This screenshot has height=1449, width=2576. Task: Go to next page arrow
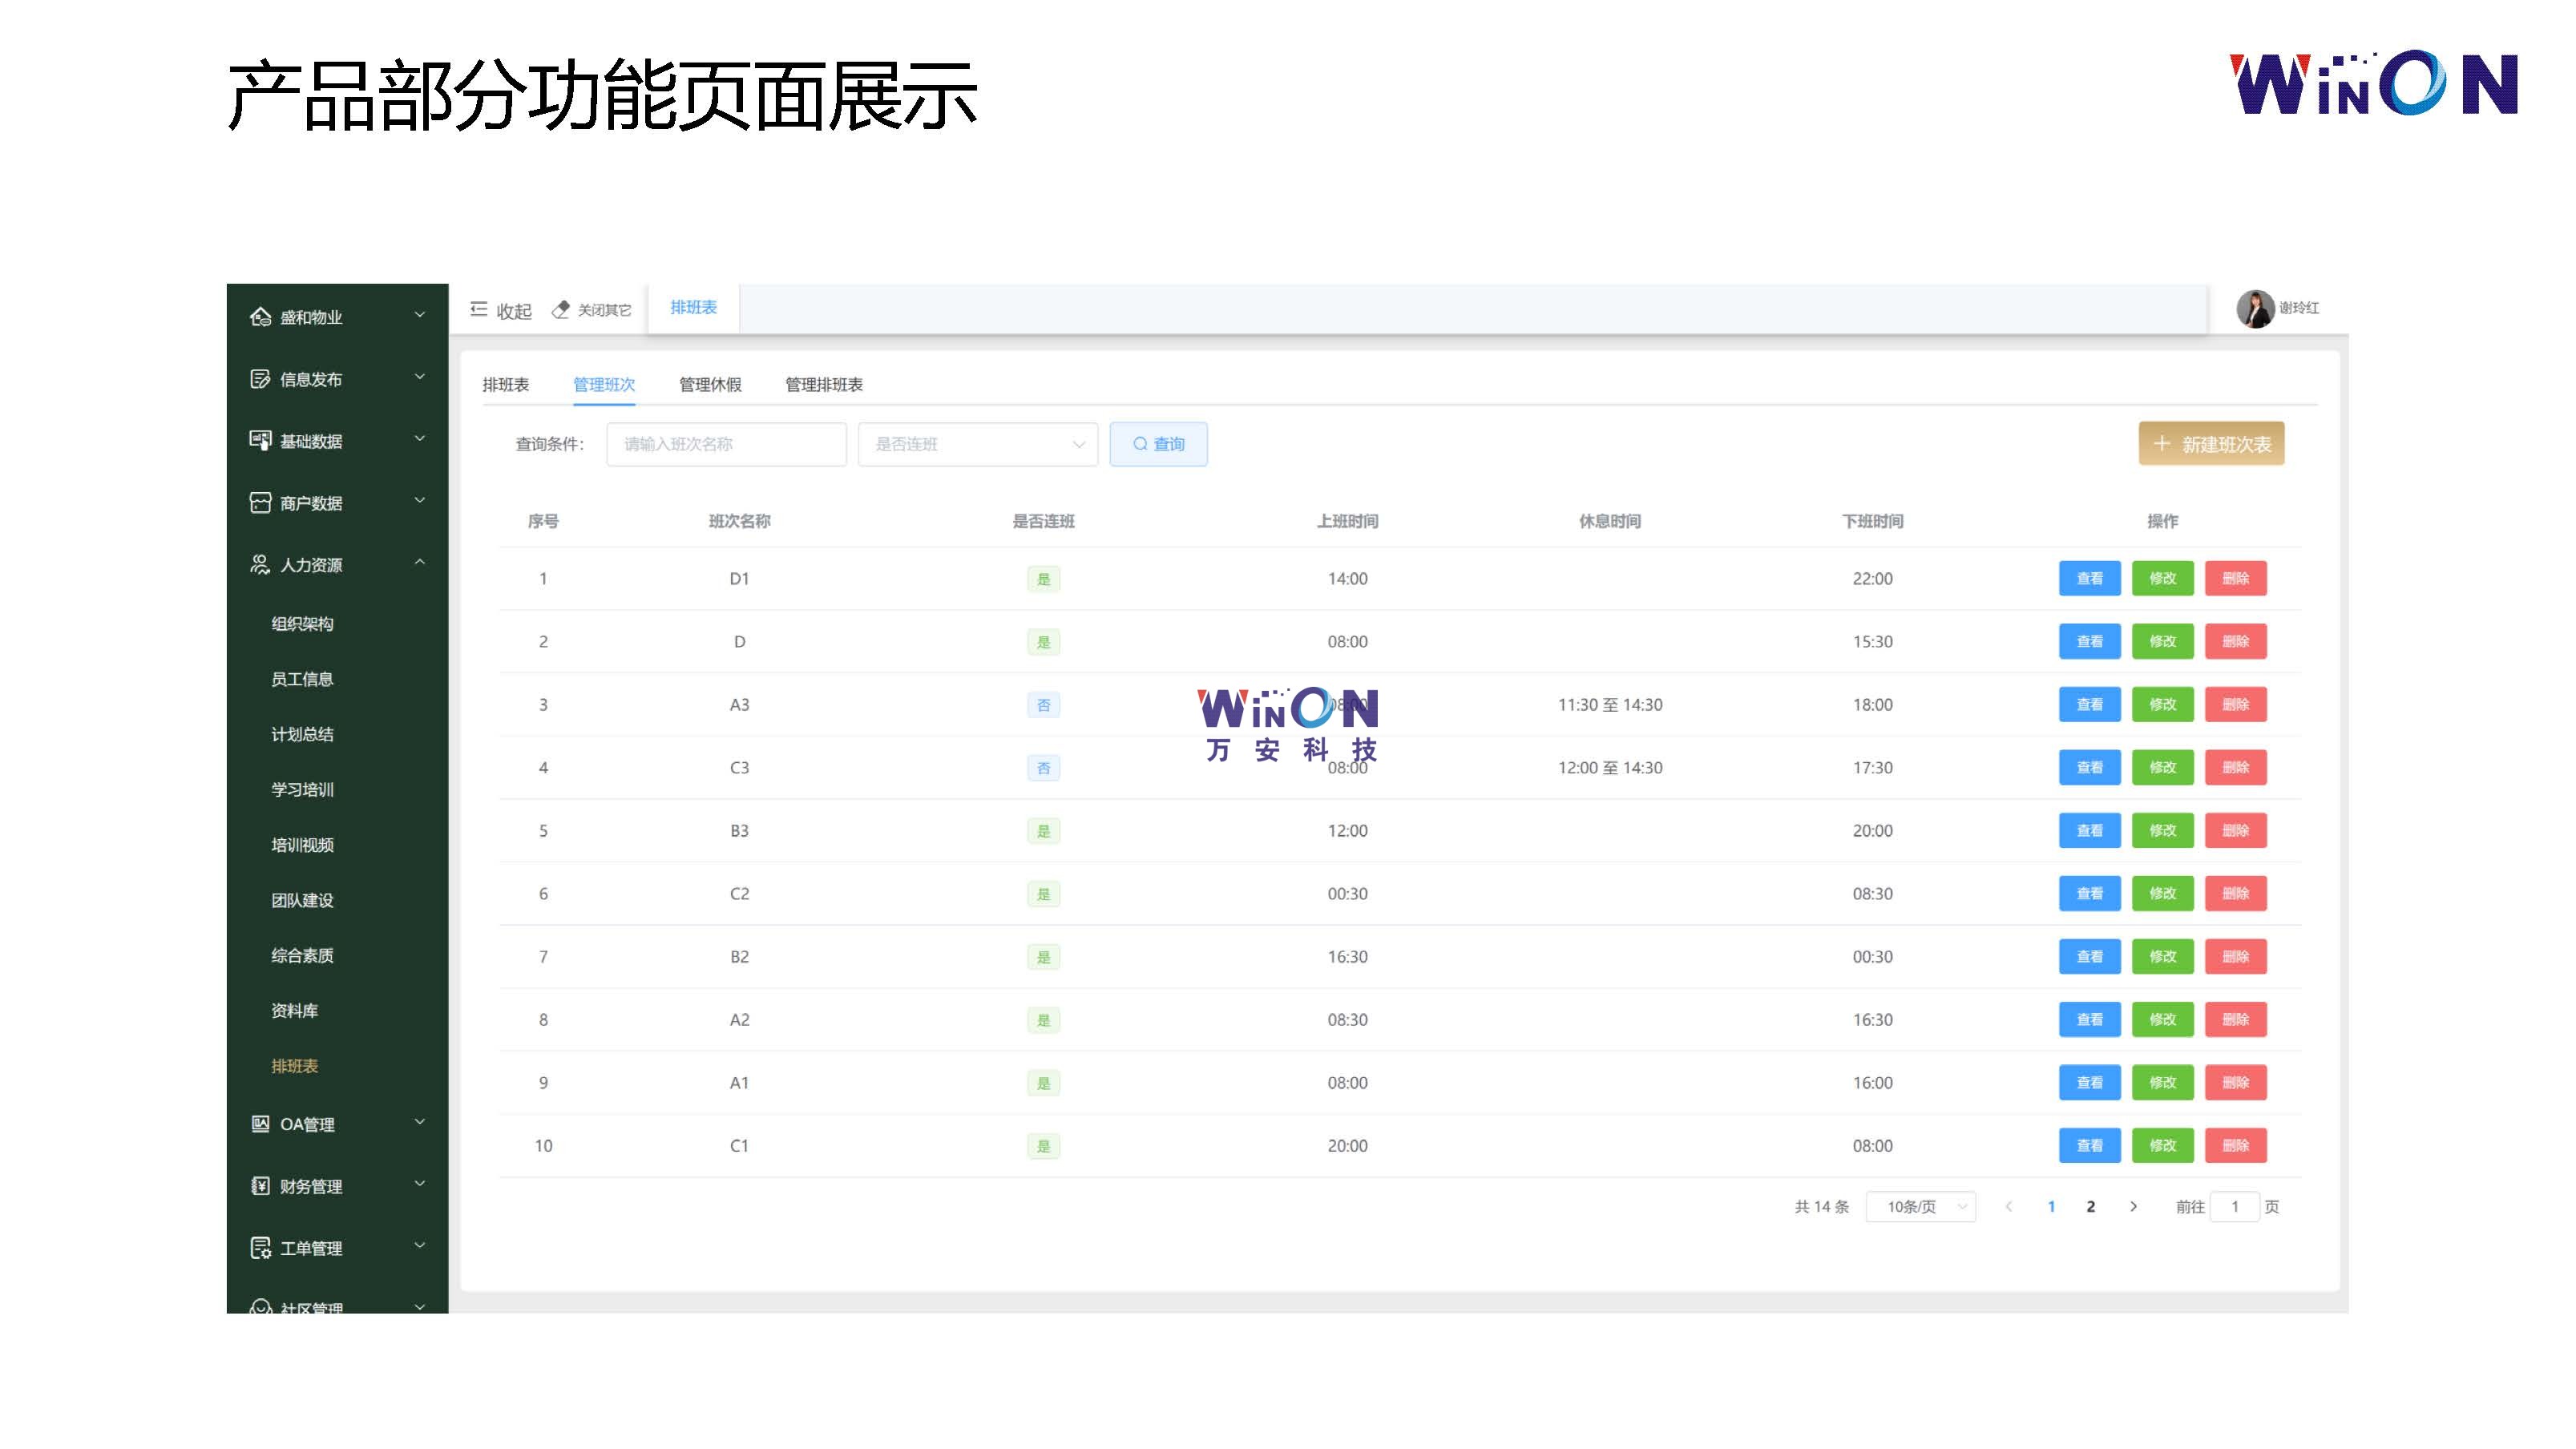click(2133, 1207)
